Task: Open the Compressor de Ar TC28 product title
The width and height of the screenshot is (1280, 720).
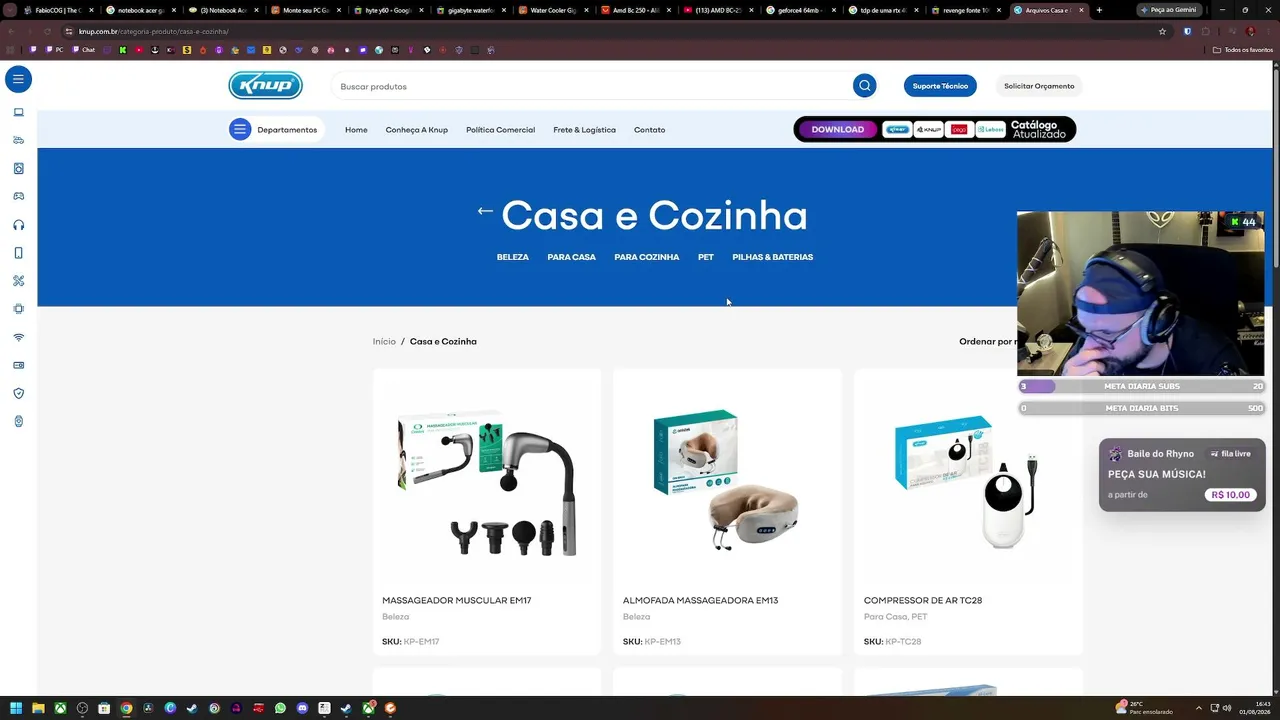Action: point(923,600)
